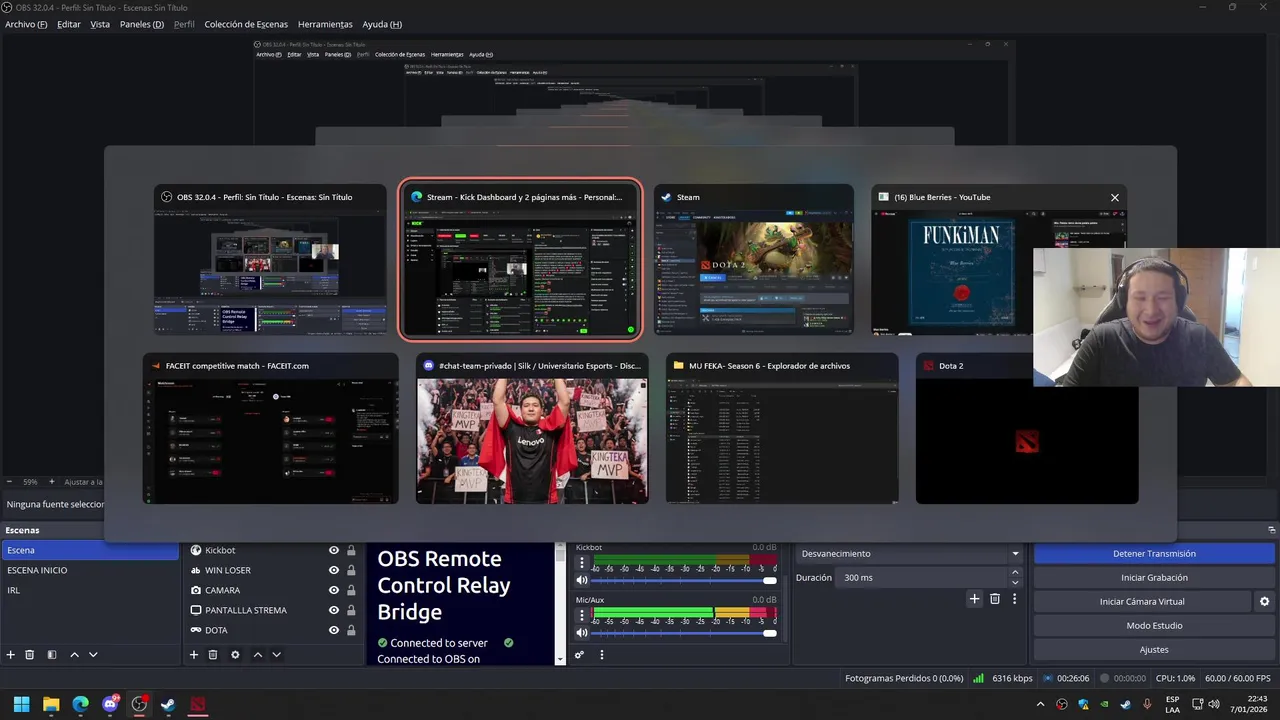Screen dimensions: 1280x720
Task: Hide the DOTA source
Action: pos(334,630)
